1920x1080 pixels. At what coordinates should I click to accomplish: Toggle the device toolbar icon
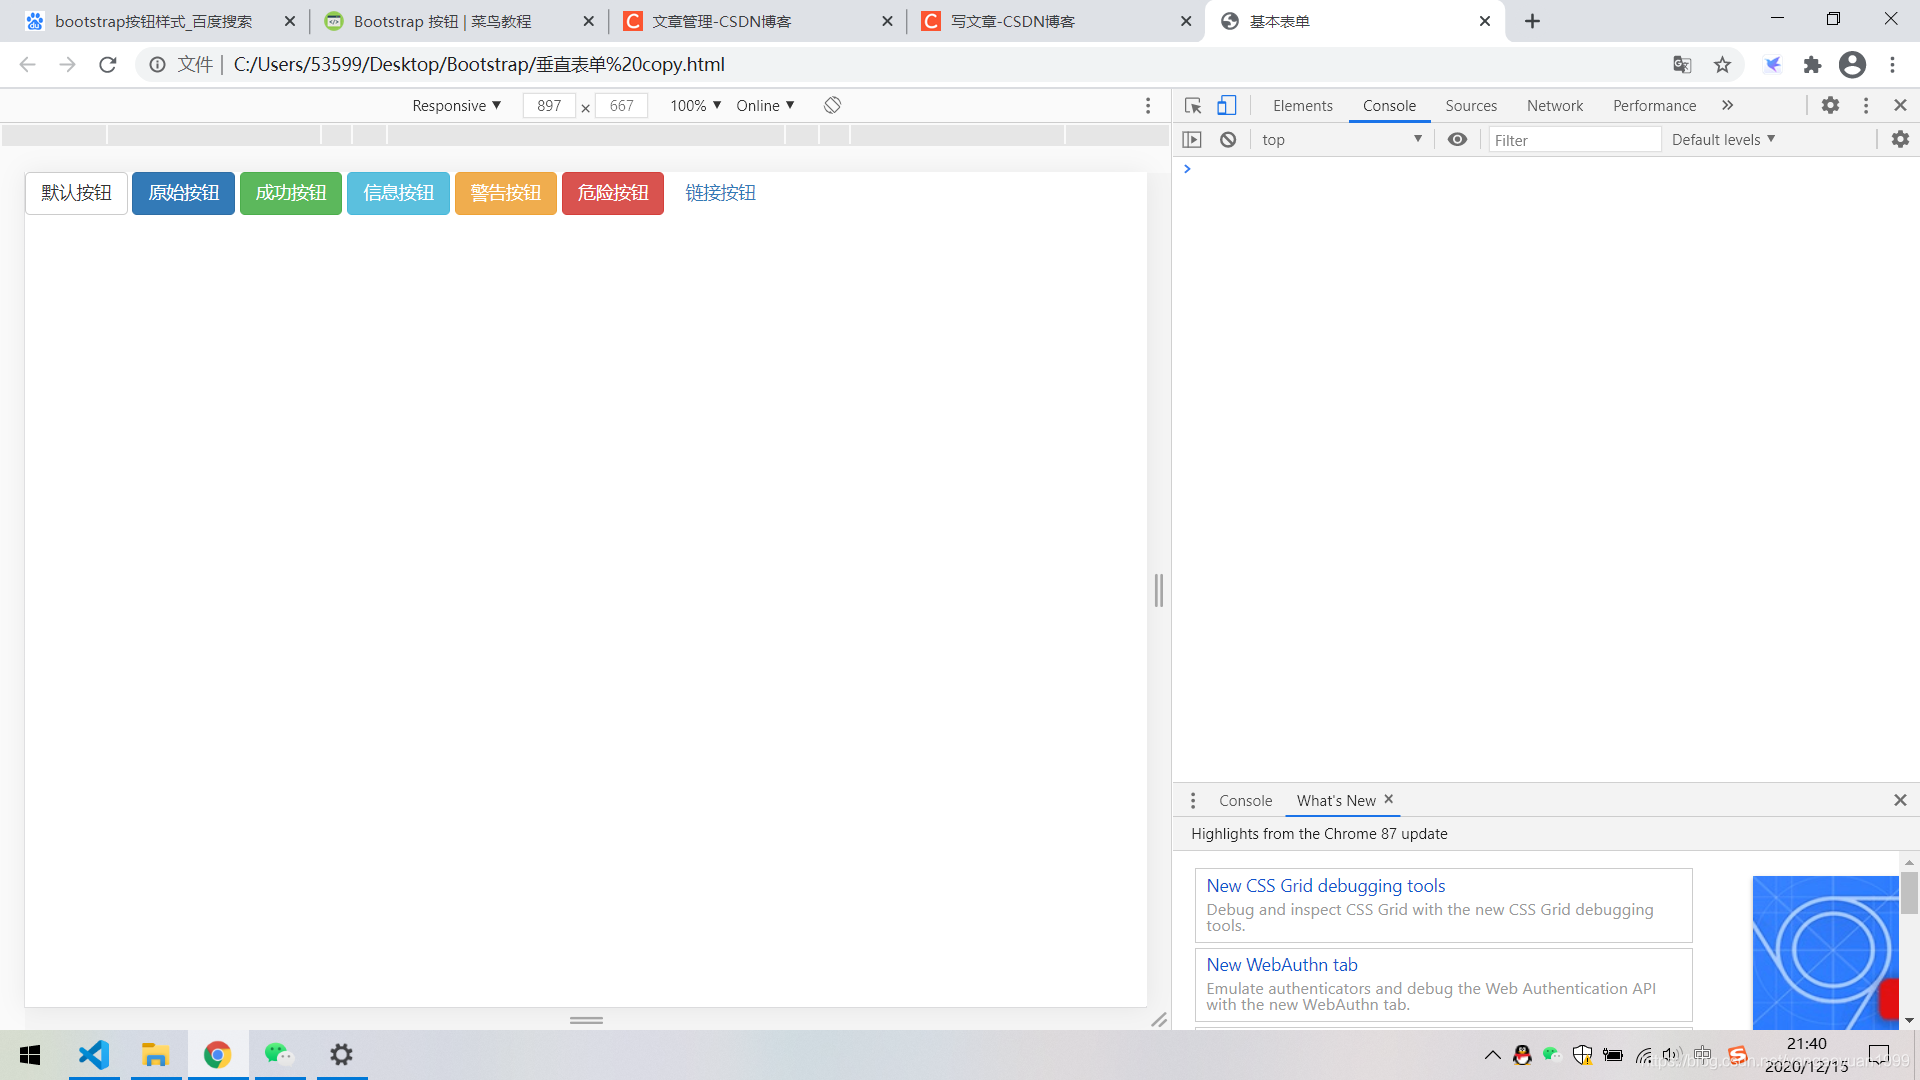click(x=1226, y=105)
